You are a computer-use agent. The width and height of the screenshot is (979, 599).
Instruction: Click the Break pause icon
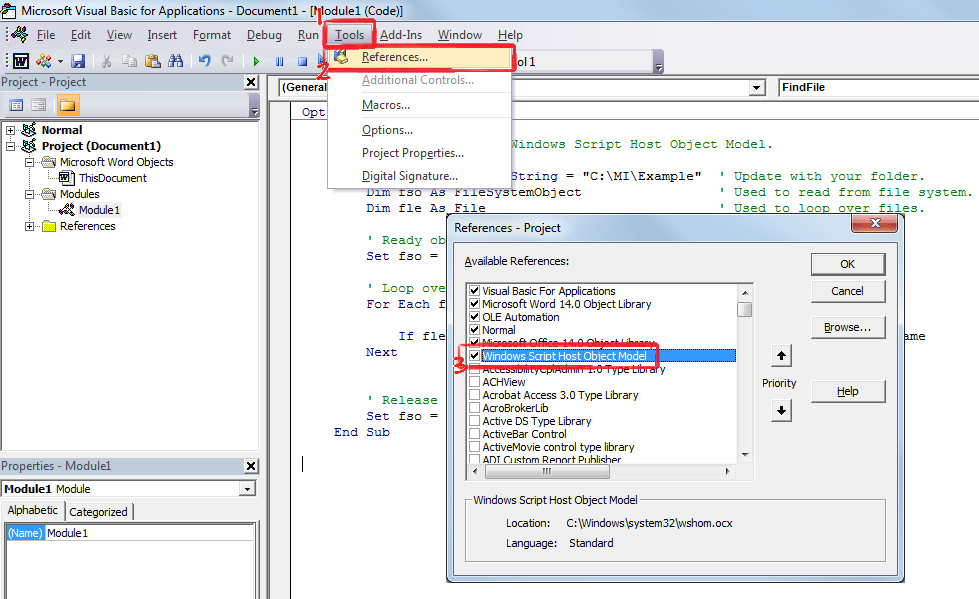(x=279, y=61)
